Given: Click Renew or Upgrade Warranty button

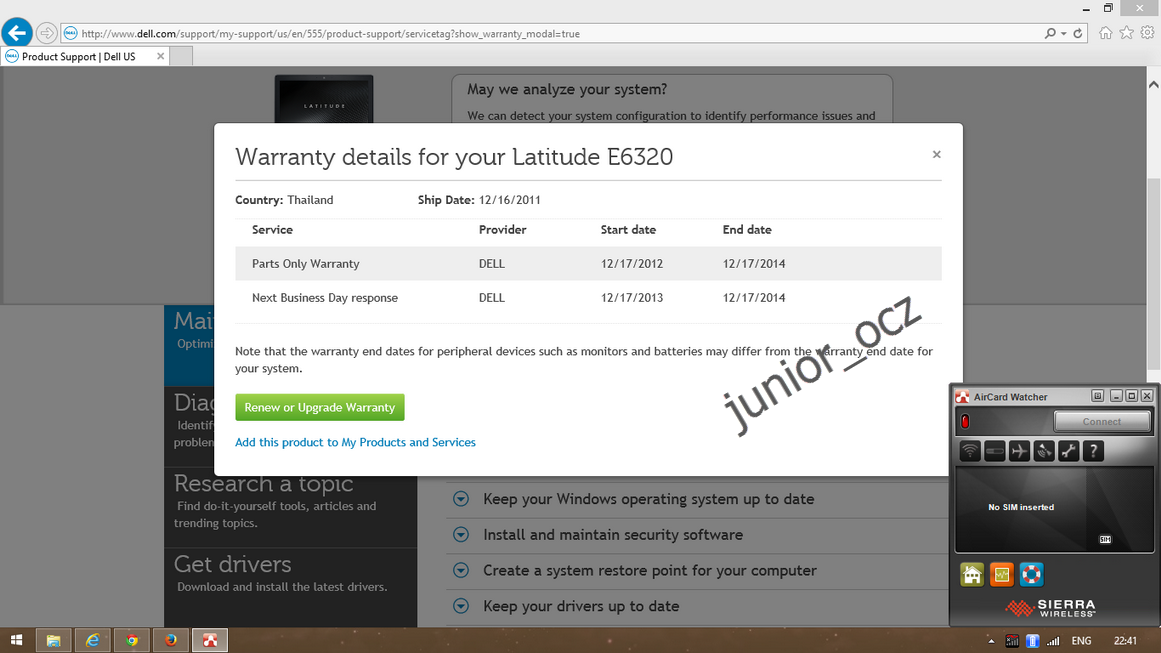Looking at the screenshot, I should [320, 407].
